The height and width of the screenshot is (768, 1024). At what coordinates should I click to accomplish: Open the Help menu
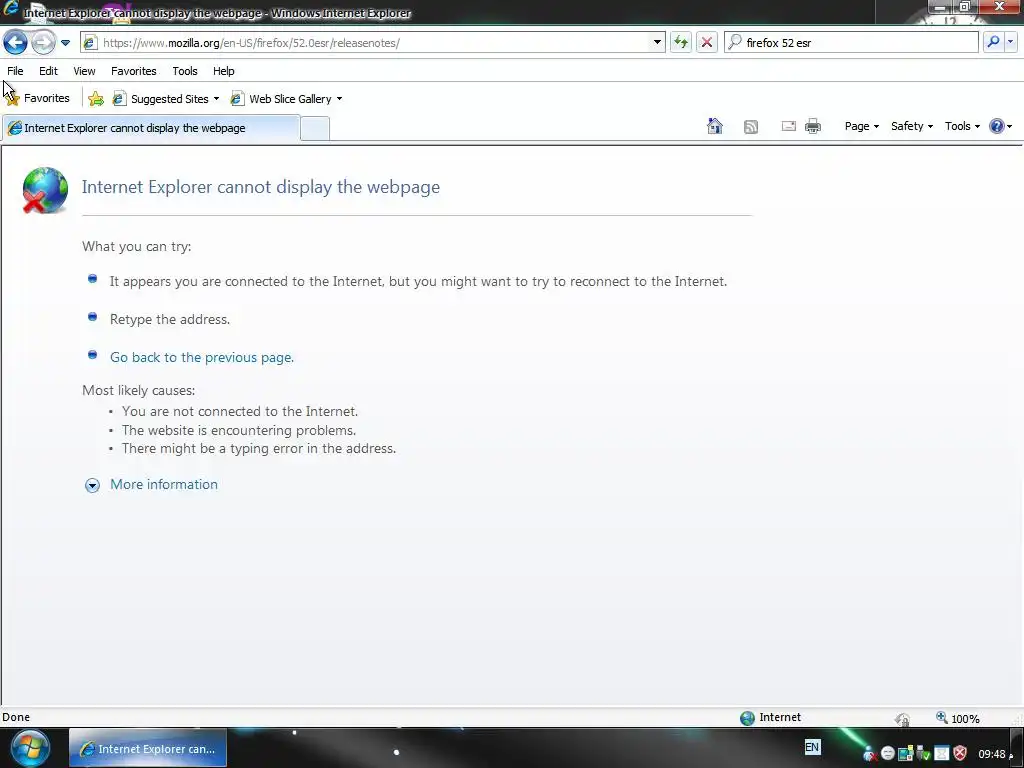point(223,71)
